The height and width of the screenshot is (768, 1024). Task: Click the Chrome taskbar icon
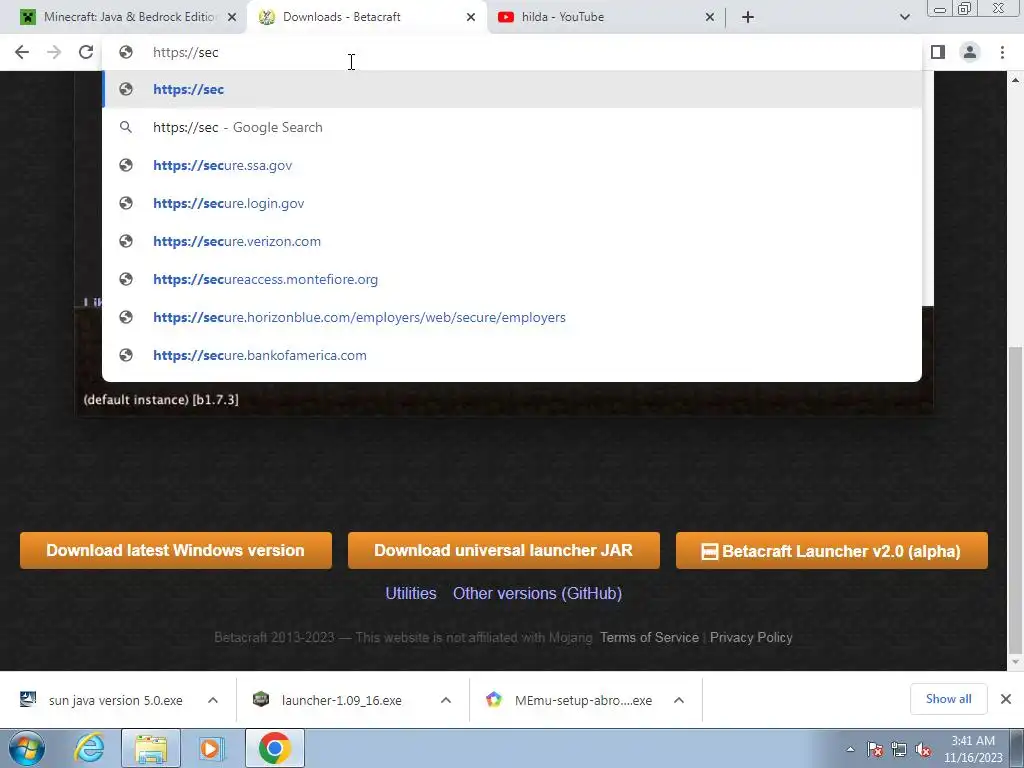tap(274, 748)
